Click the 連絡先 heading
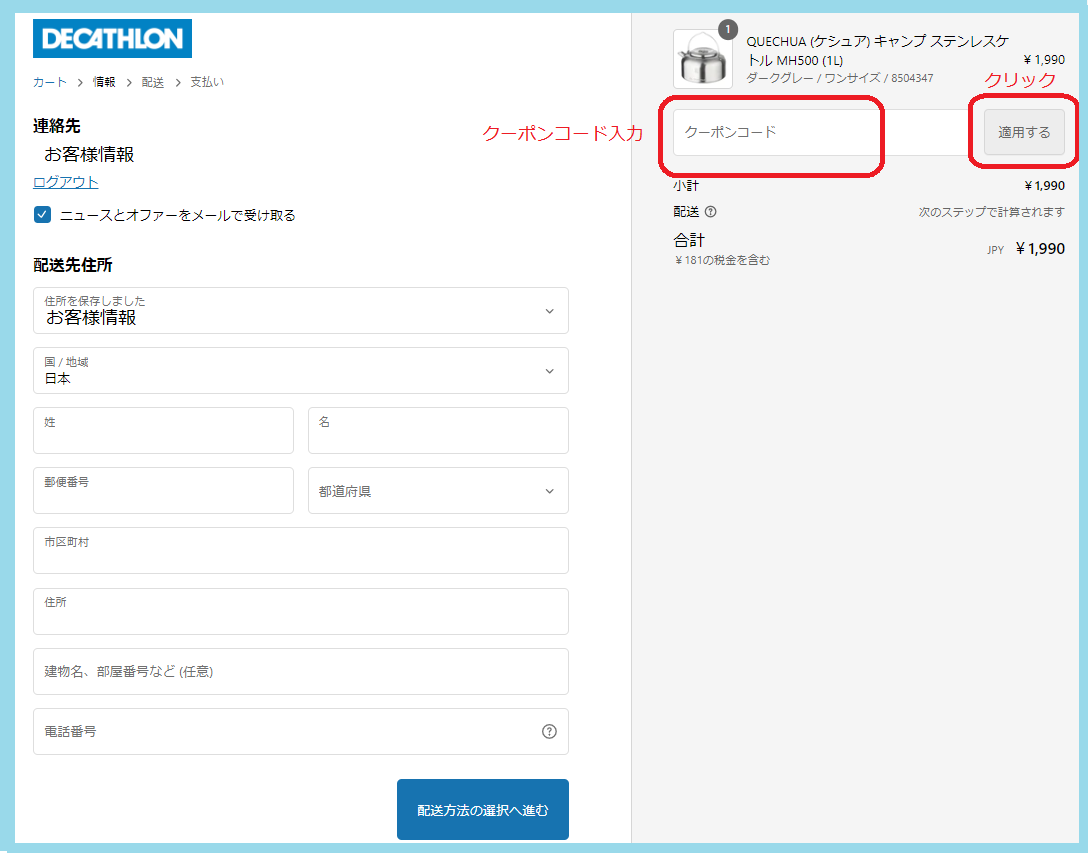1088x853 pixels. tap(56, 126)
